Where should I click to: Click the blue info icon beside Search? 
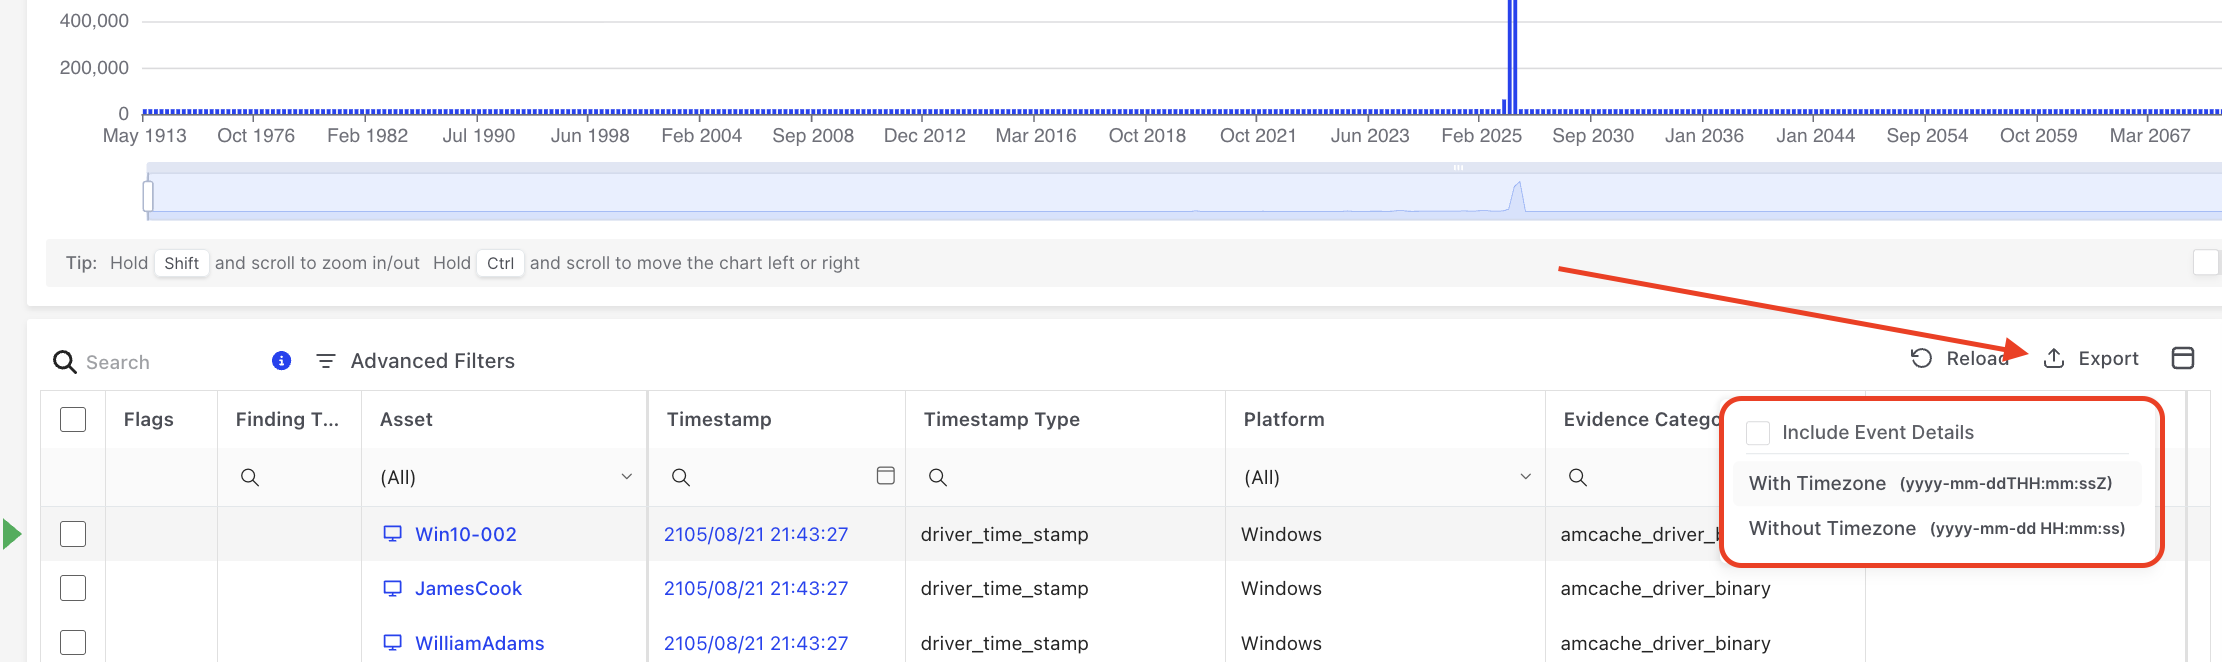282,361
